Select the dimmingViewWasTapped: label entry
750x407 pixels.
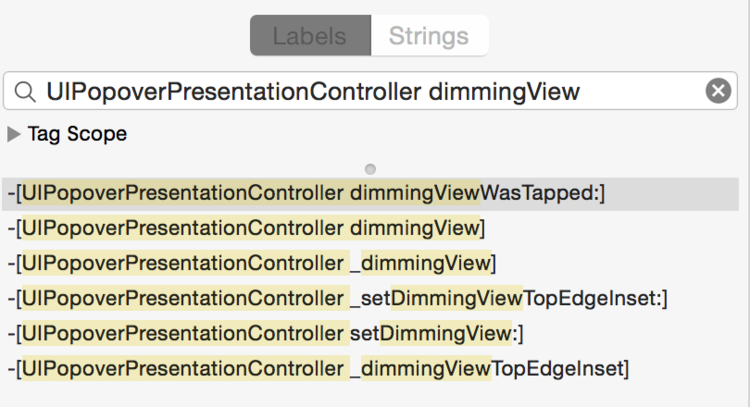pos(370,194)
